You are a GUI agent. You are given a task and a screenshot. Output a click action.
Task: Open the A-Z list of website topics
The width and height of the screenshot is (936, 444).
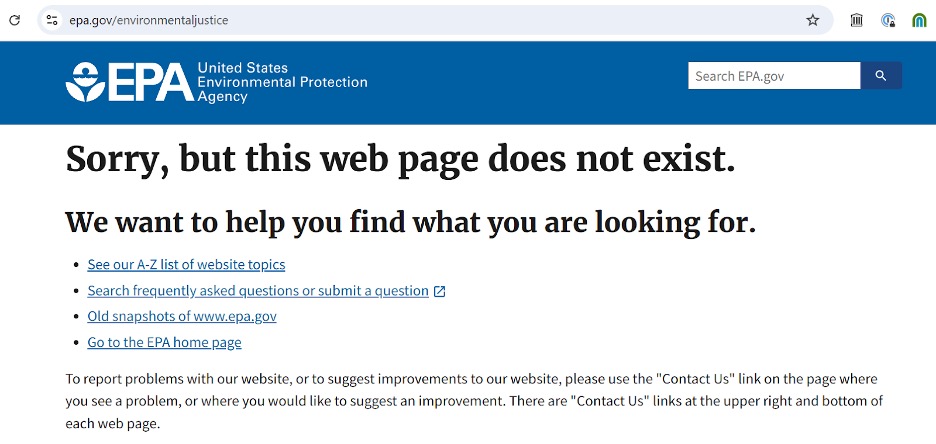pos(186,264)
